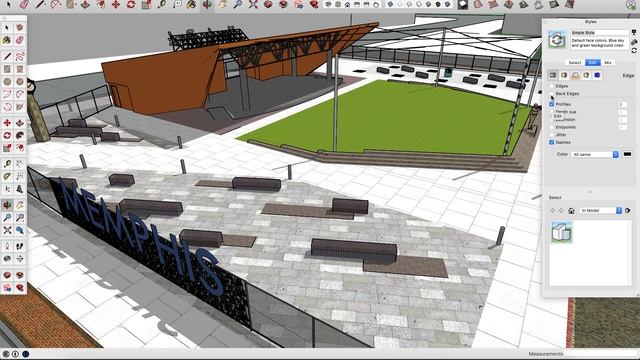Open the Details arrow beside In Model
The height and width of the screenshot is (360, 640).
(x=628, y=211)
